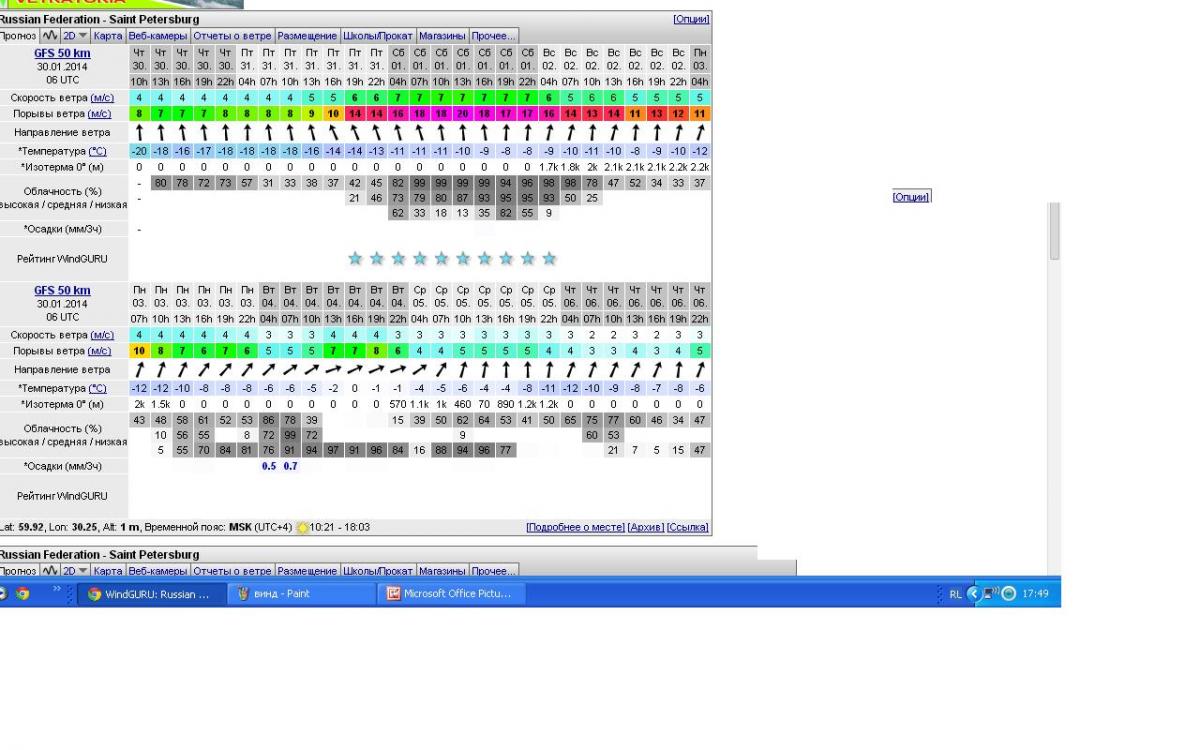Click the vertical scrollbar thumb on the right

[1054, 233]
